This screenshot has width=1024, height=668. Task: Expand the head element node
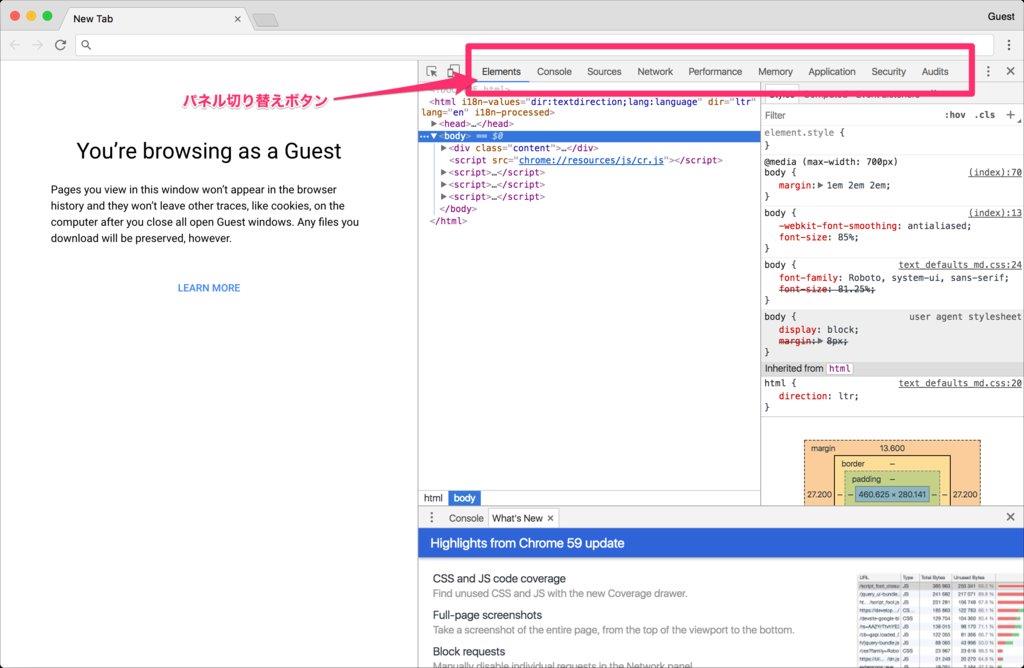point(434,123)
